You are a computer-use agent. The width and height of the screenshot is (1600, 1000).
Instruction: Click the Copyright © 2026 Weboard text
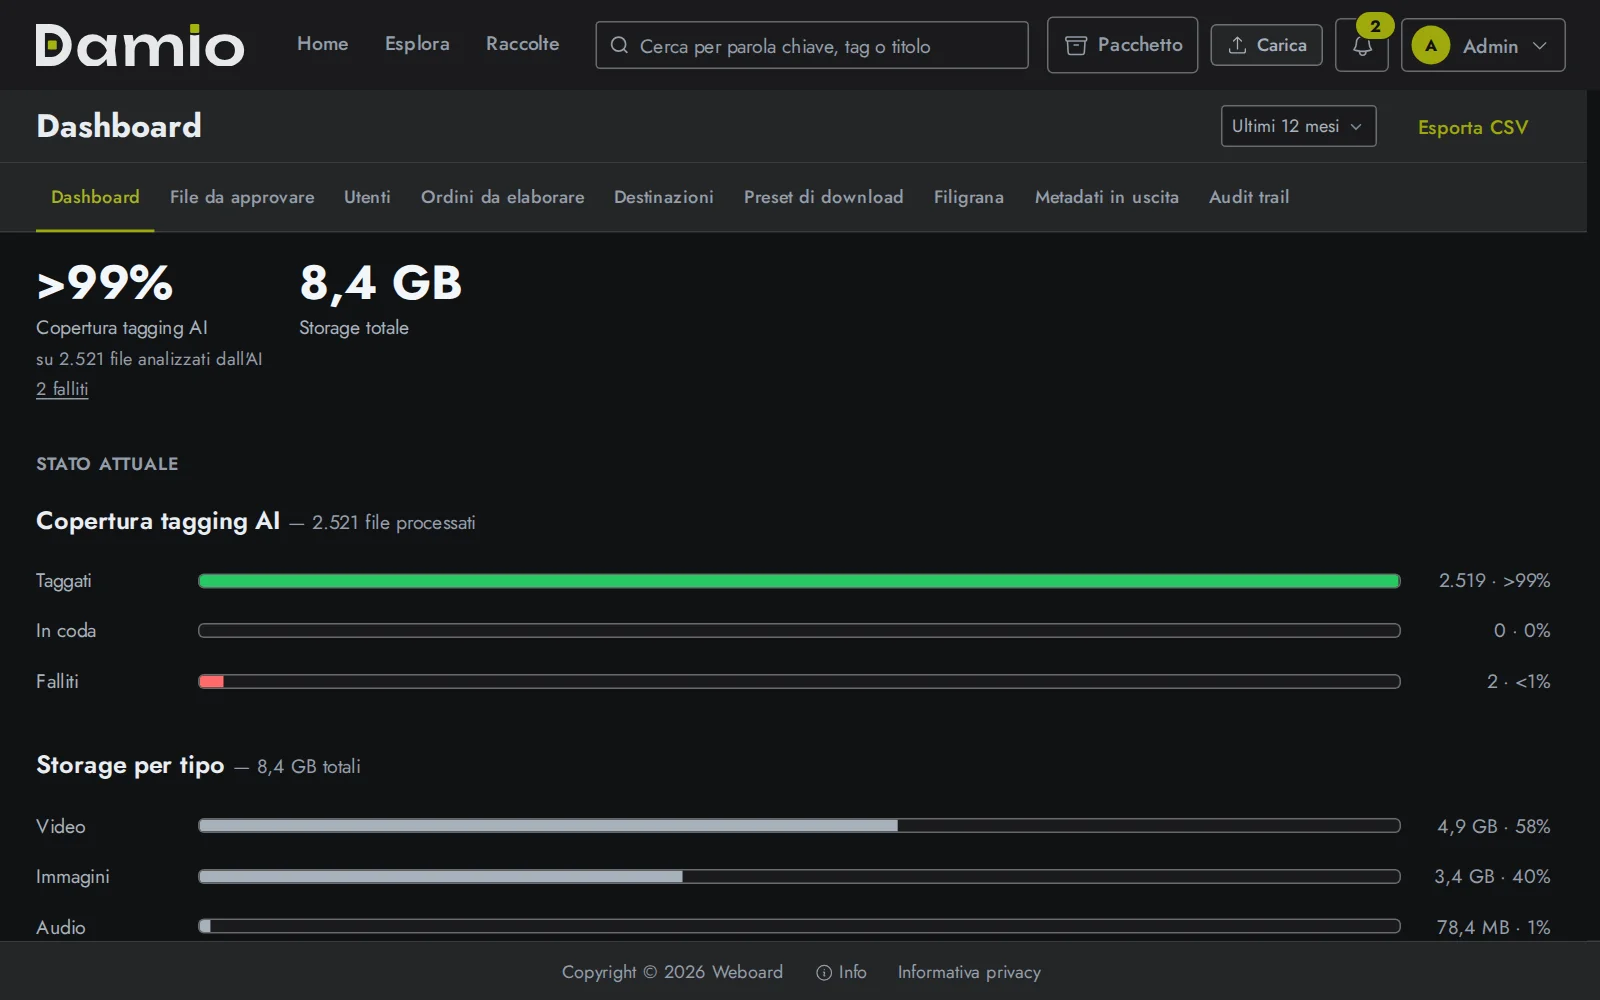pyautogui.click(x=672, y=972)
